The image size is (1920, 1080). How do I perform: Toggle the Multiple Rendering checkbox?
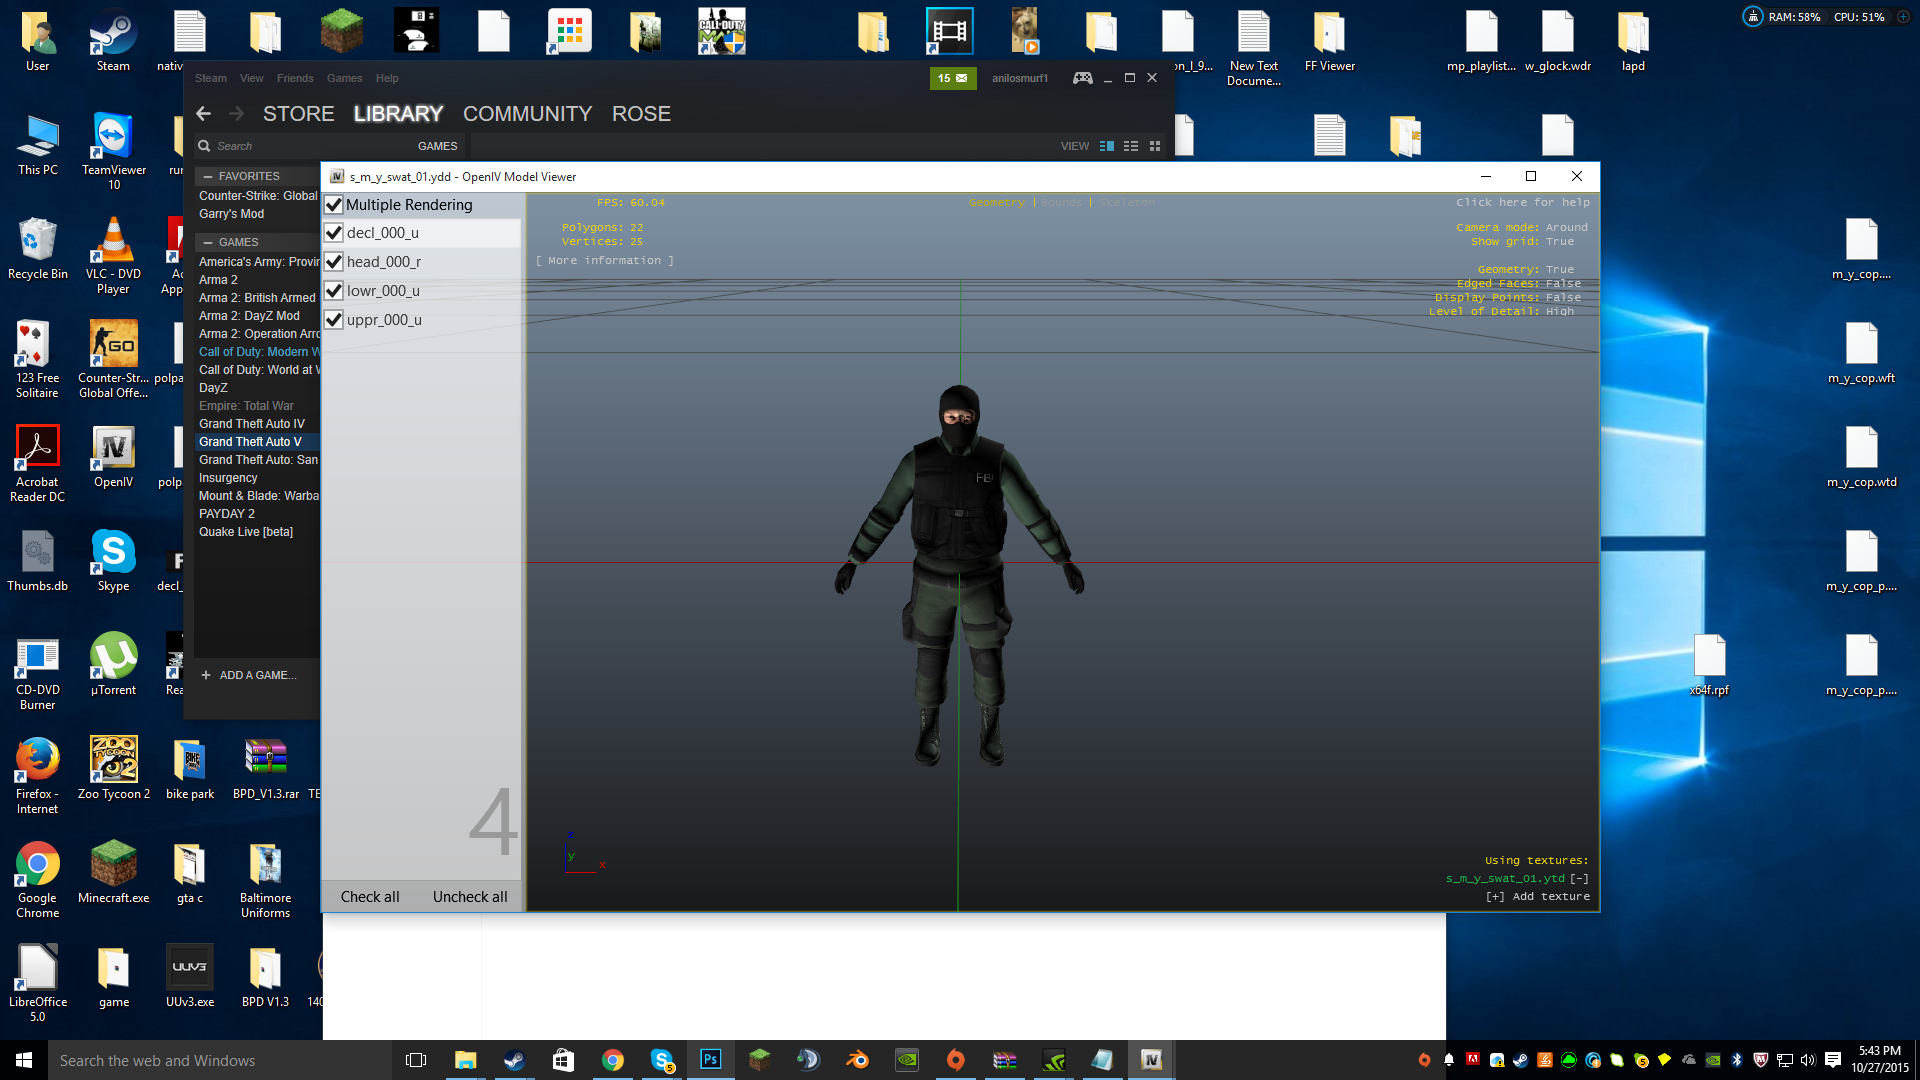click(x=334, y=205)
